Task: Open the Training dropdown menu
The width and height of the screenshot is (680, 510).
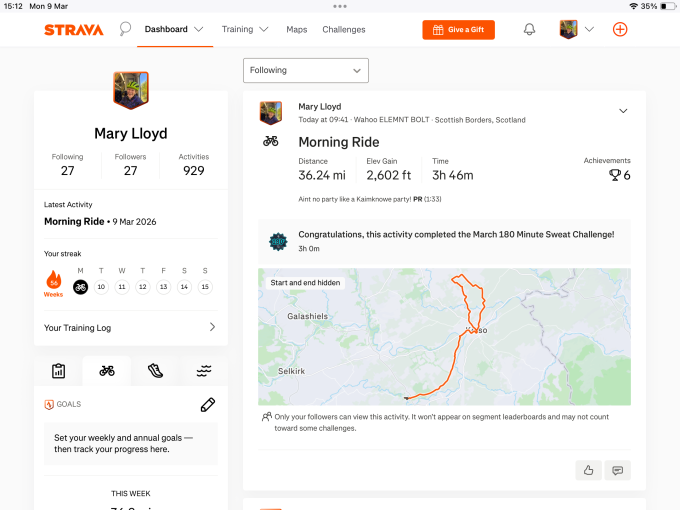Action: 244,30
